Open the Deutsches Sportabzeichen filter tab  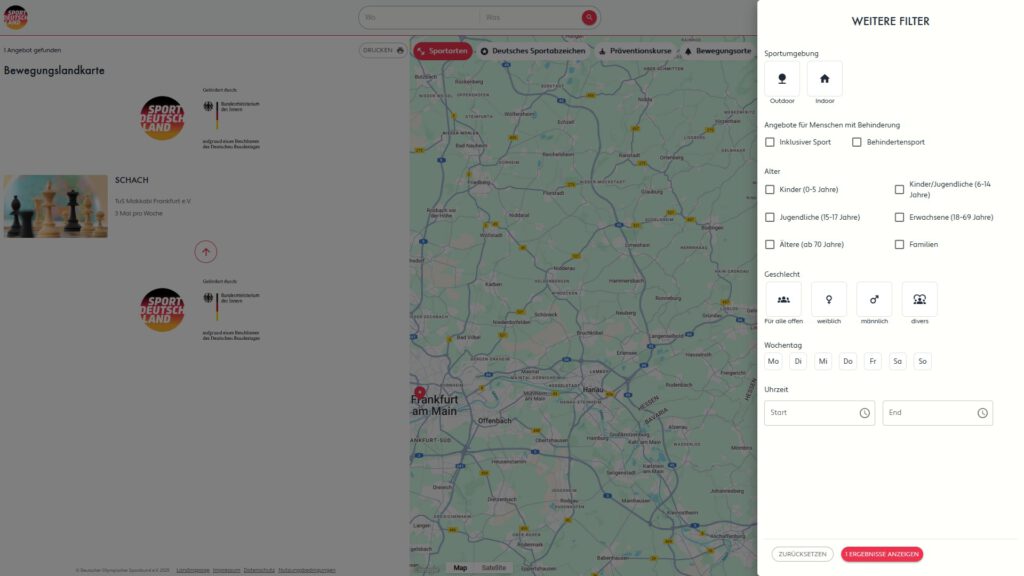coord(532,51)
